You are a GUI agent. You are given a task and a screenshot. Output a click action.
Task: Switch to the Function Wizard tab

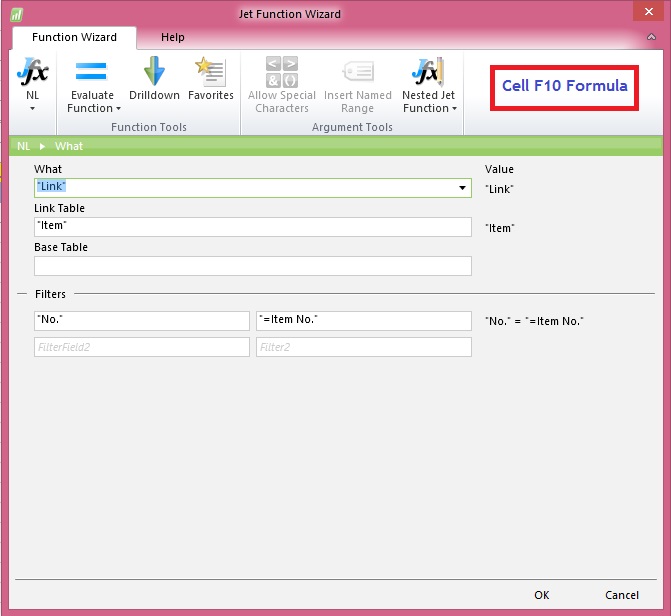[74, 37]
